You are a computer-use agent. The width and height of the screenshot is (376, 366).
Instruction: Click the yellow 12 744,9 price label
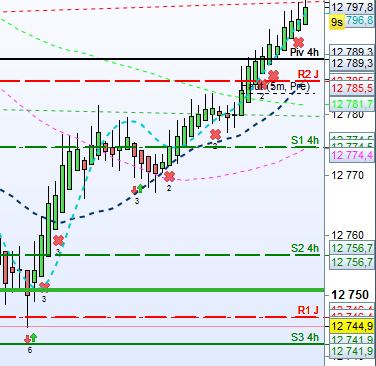click(352, 326)
